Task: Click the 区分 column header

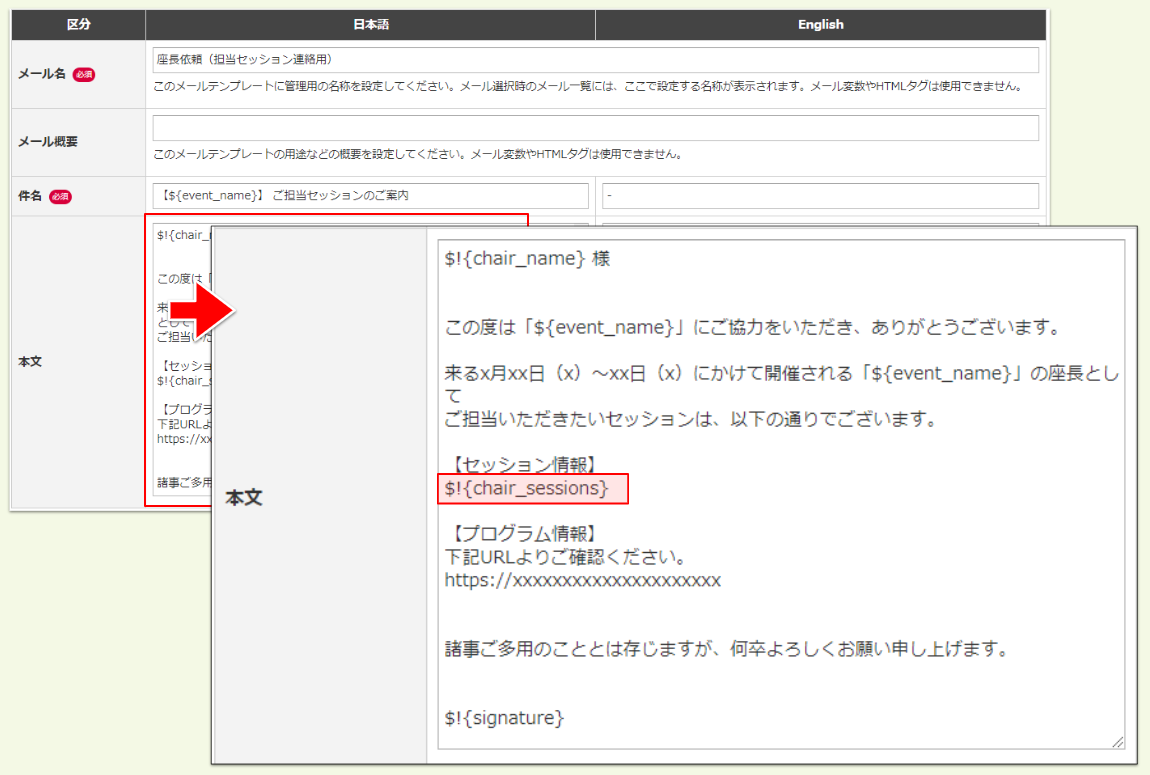Action: 78,25
